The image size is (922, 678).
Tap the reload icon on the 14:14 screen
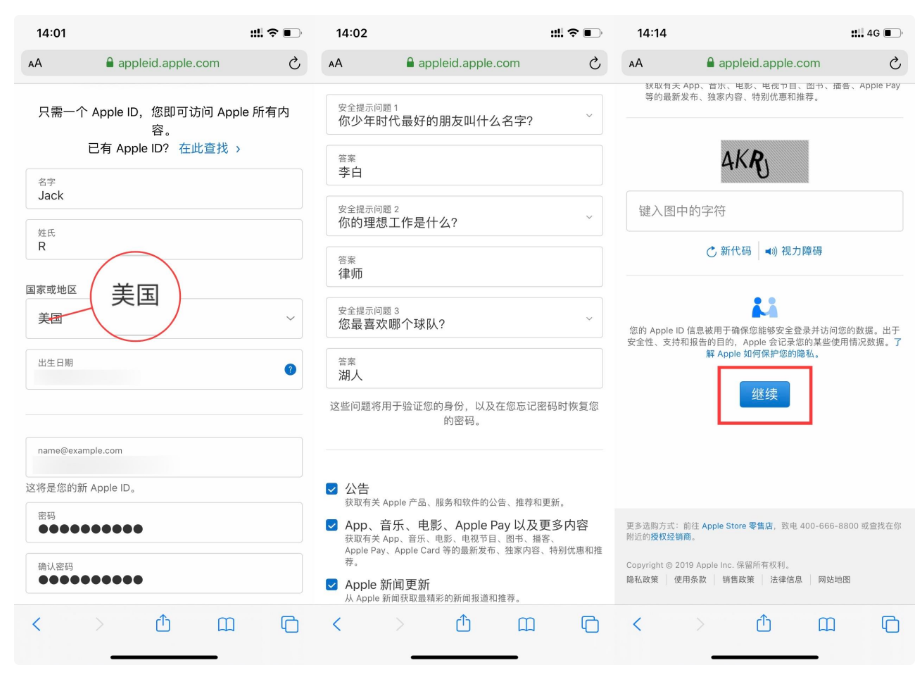click(x=895, y=63)
